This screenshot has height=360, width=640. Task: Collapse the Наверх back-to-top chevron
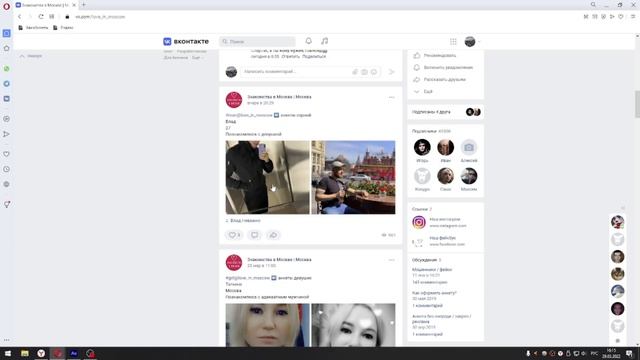tap(22, 56)
